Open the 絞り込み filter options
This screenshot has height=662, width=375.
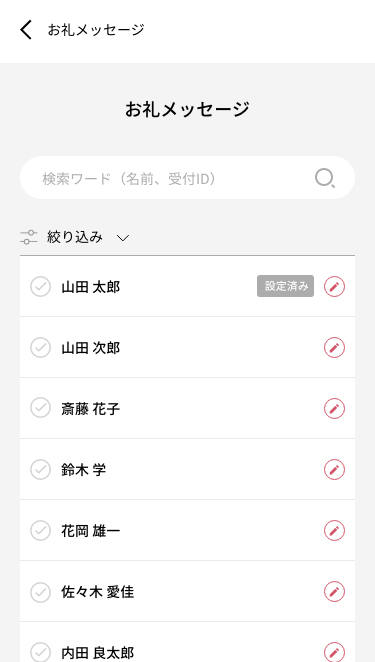pos(75,237)
